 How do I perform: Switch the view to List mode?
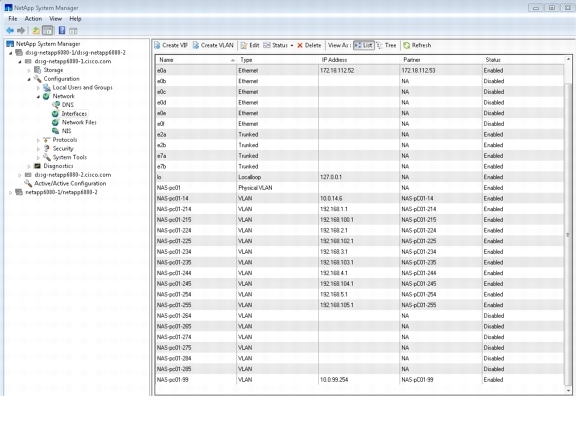tap(364, 45)
